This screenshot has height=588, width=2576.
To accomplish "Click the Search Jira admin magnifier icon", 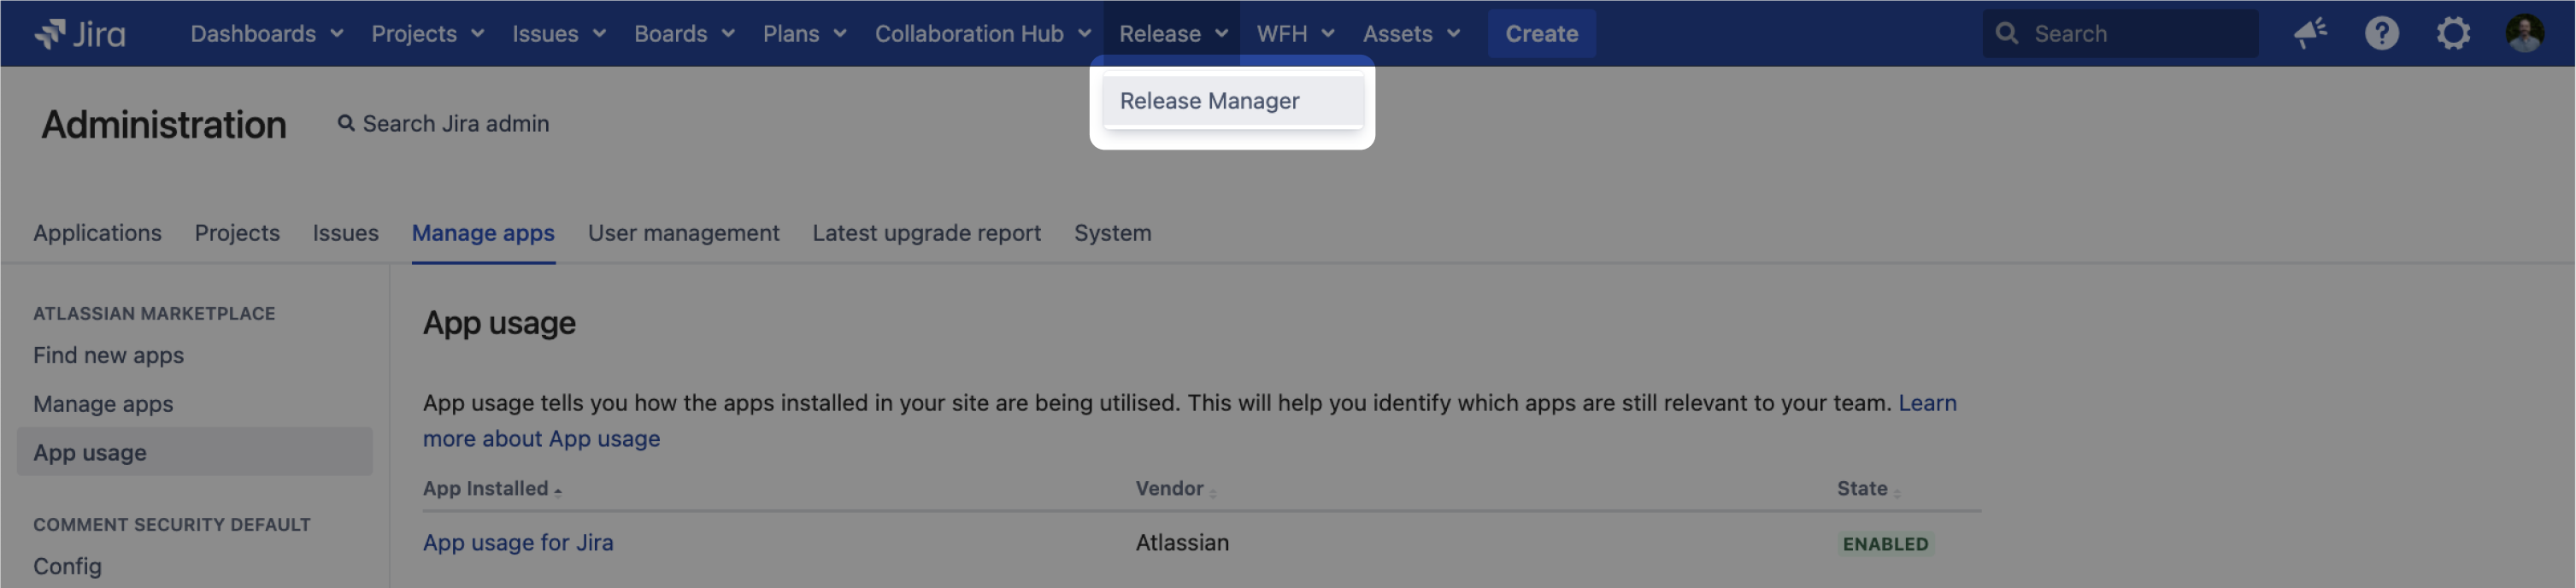I will [x=346, y=124].
